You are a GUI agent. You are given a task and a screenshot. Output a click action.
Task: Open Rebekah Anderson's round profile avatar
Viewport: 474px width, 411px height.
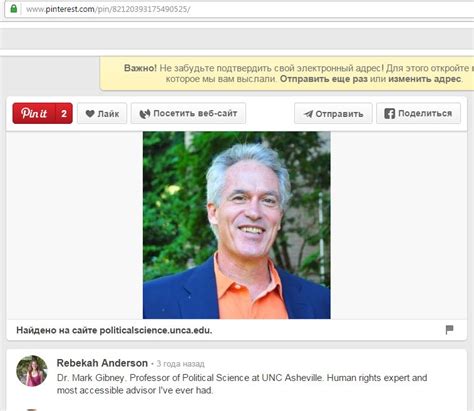pyautogui.click(x=32, y=371)
